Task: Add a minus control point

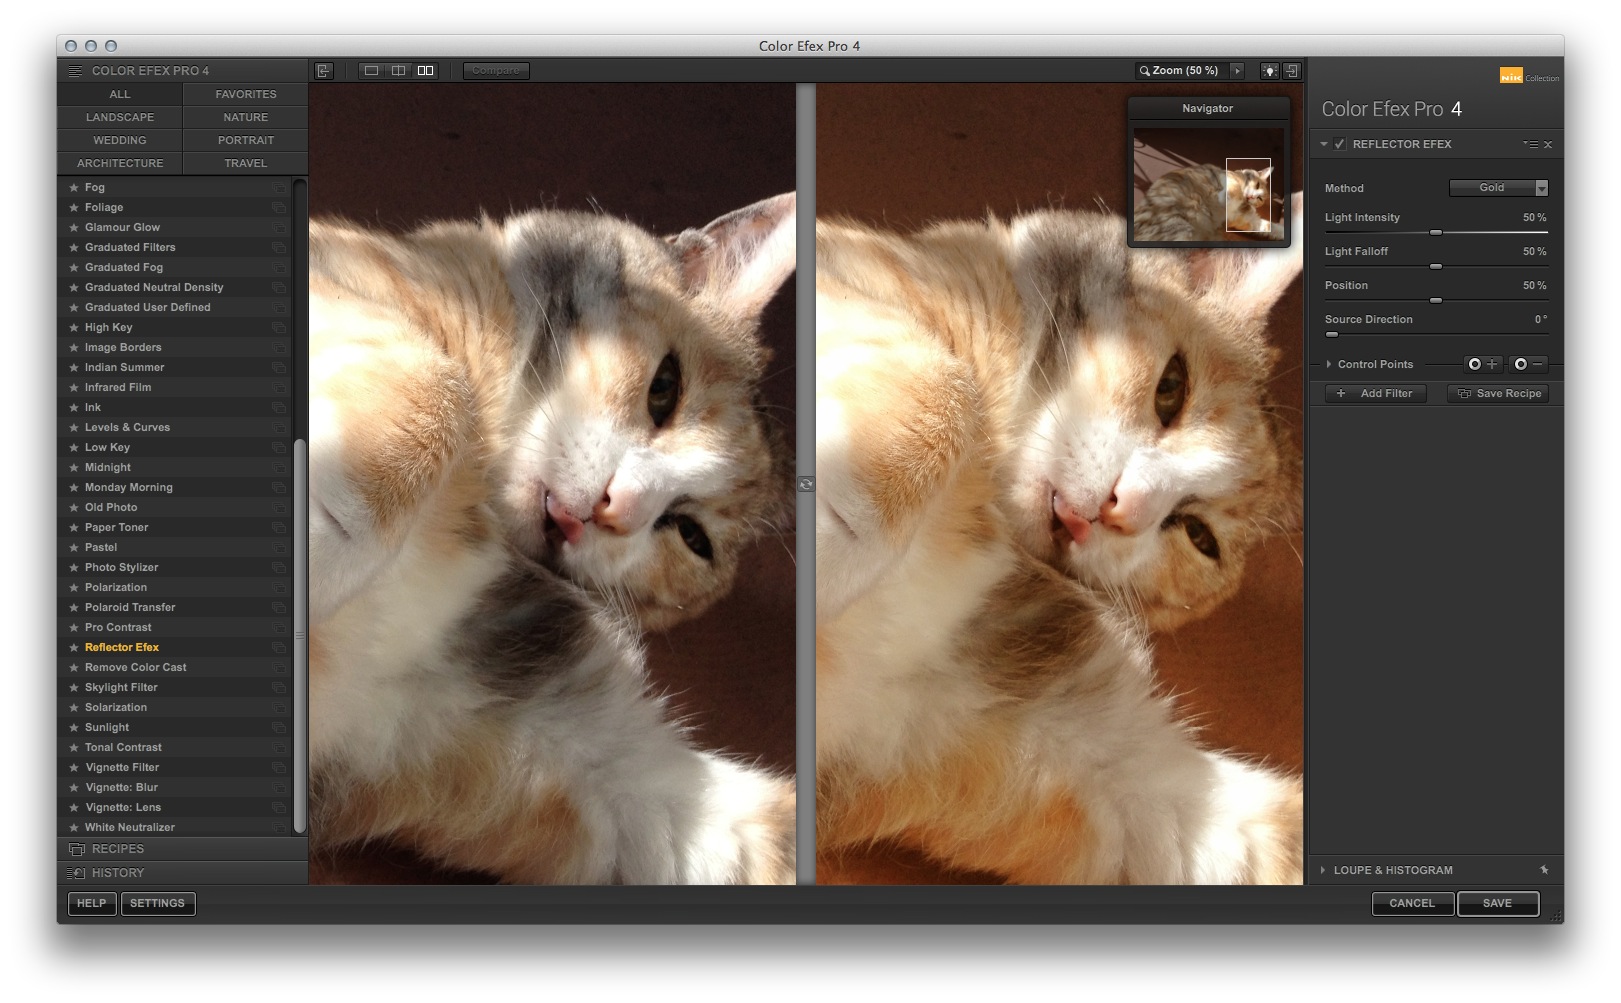Action: click(1529, 364)
